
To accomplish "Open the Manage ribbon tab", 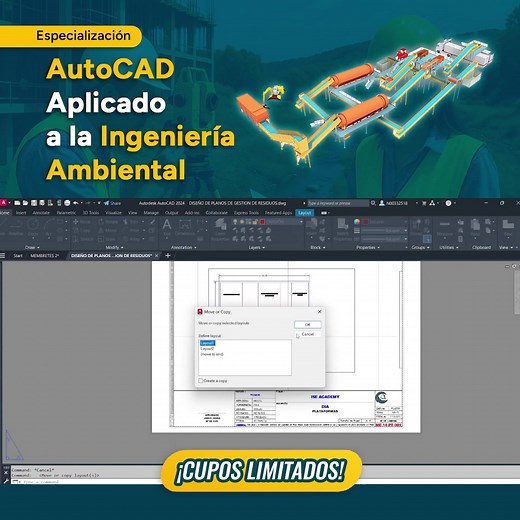I will (151, 213).
